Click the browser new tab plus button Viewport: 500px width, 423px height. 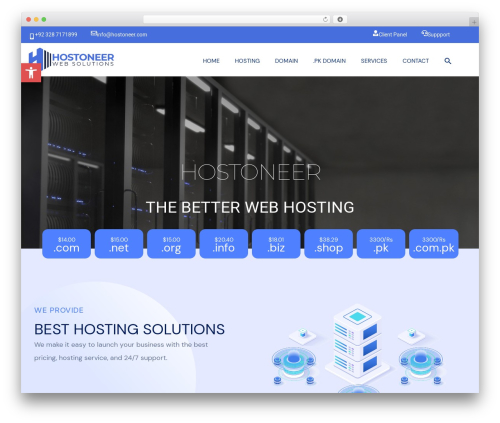(474, 22)
